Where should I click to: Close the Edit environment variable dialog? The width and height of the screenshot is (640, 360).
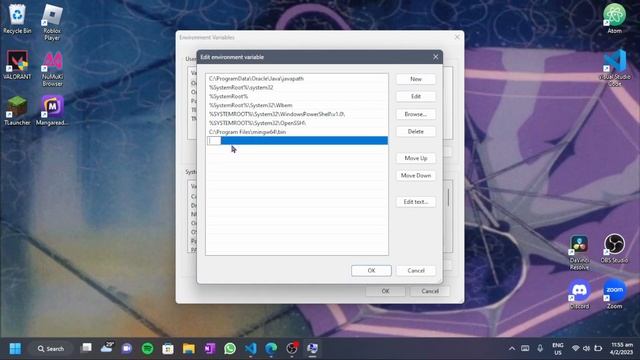pos(436,57)
